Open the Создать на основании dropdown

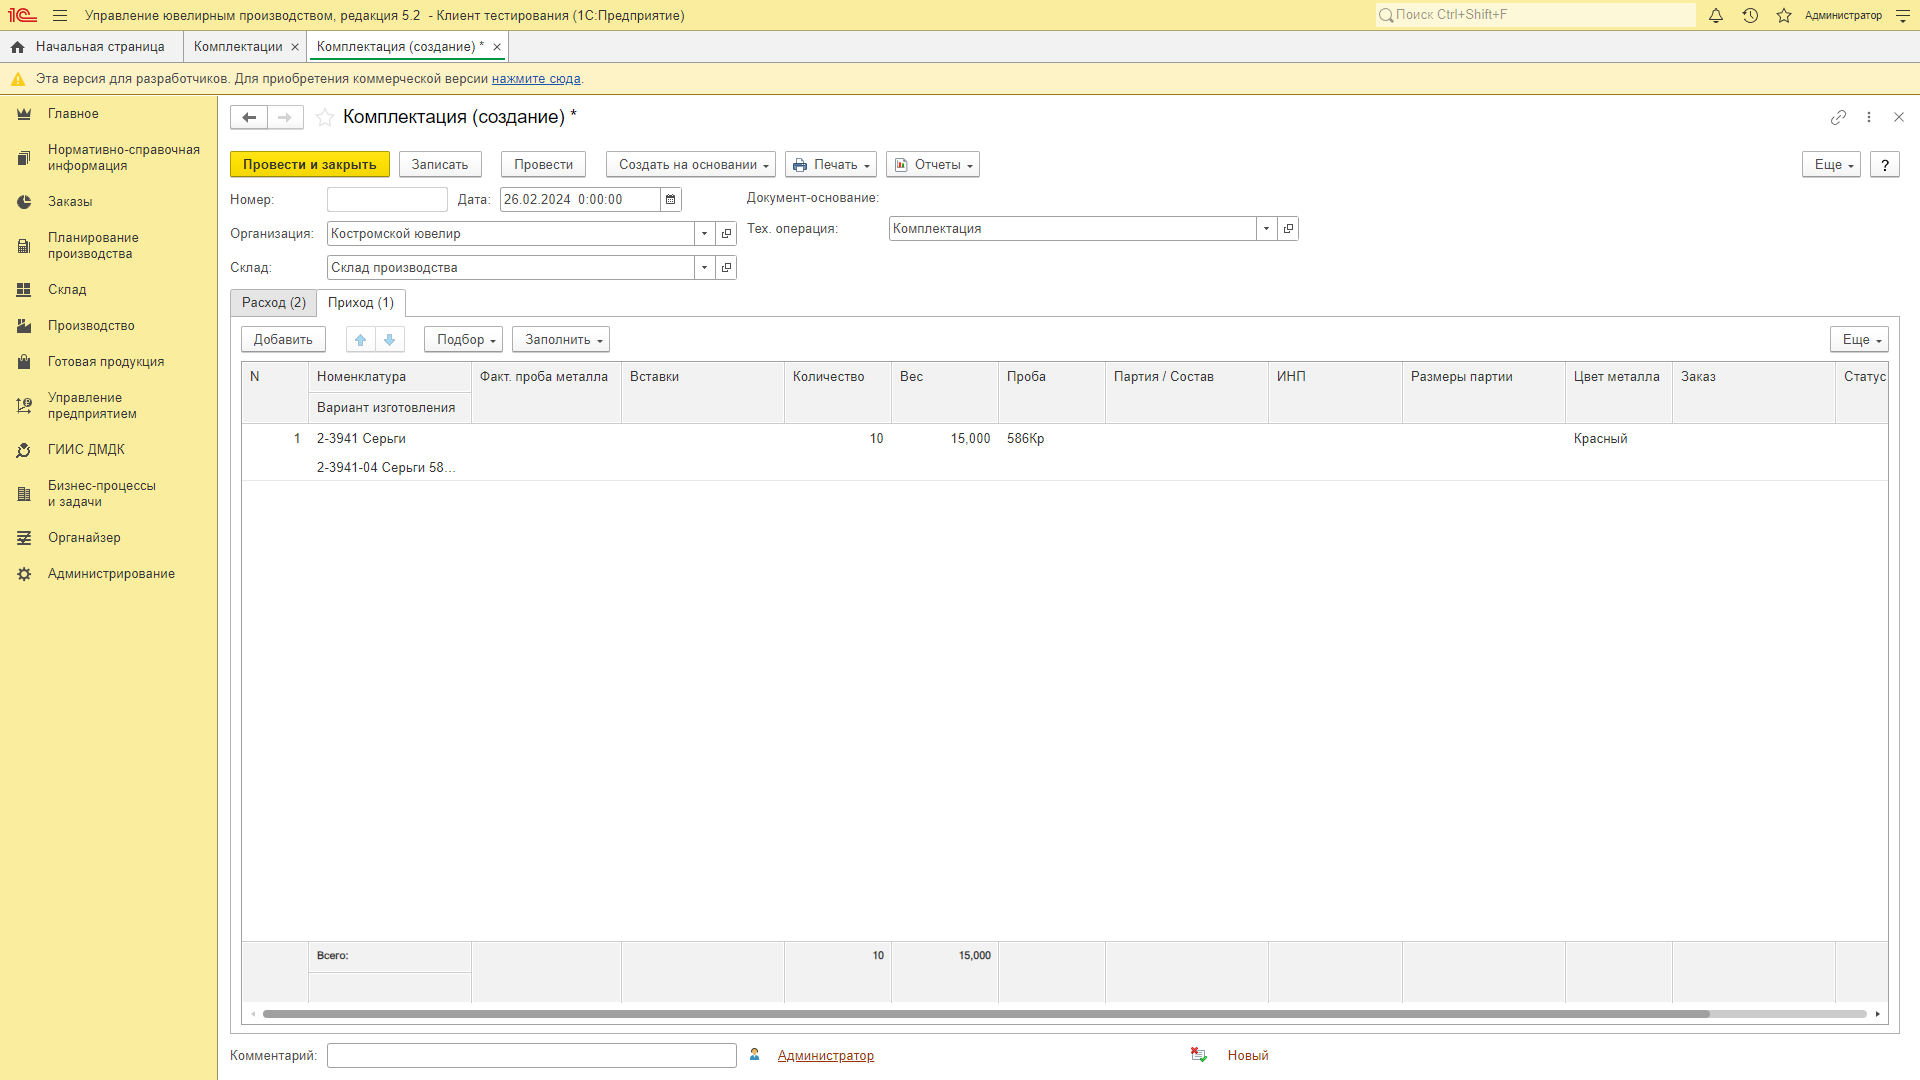pos(691,164)
